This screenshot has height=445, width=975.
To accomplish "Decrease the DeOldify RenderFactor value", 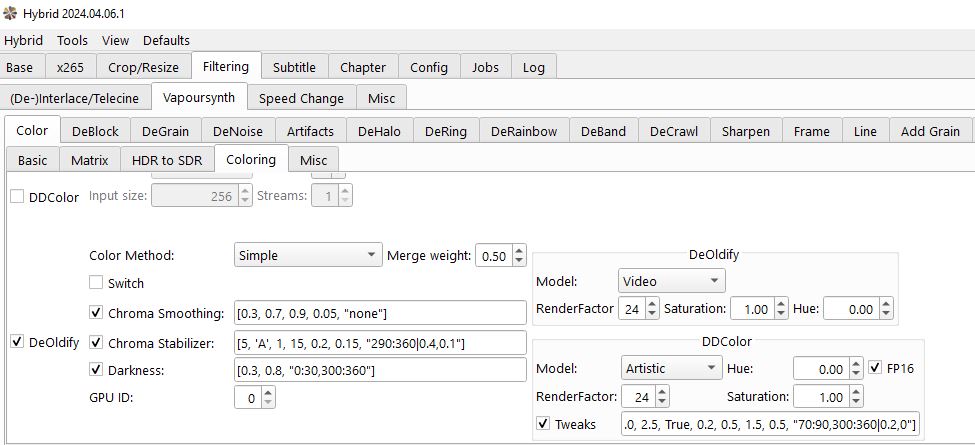I will pos(652,315).
